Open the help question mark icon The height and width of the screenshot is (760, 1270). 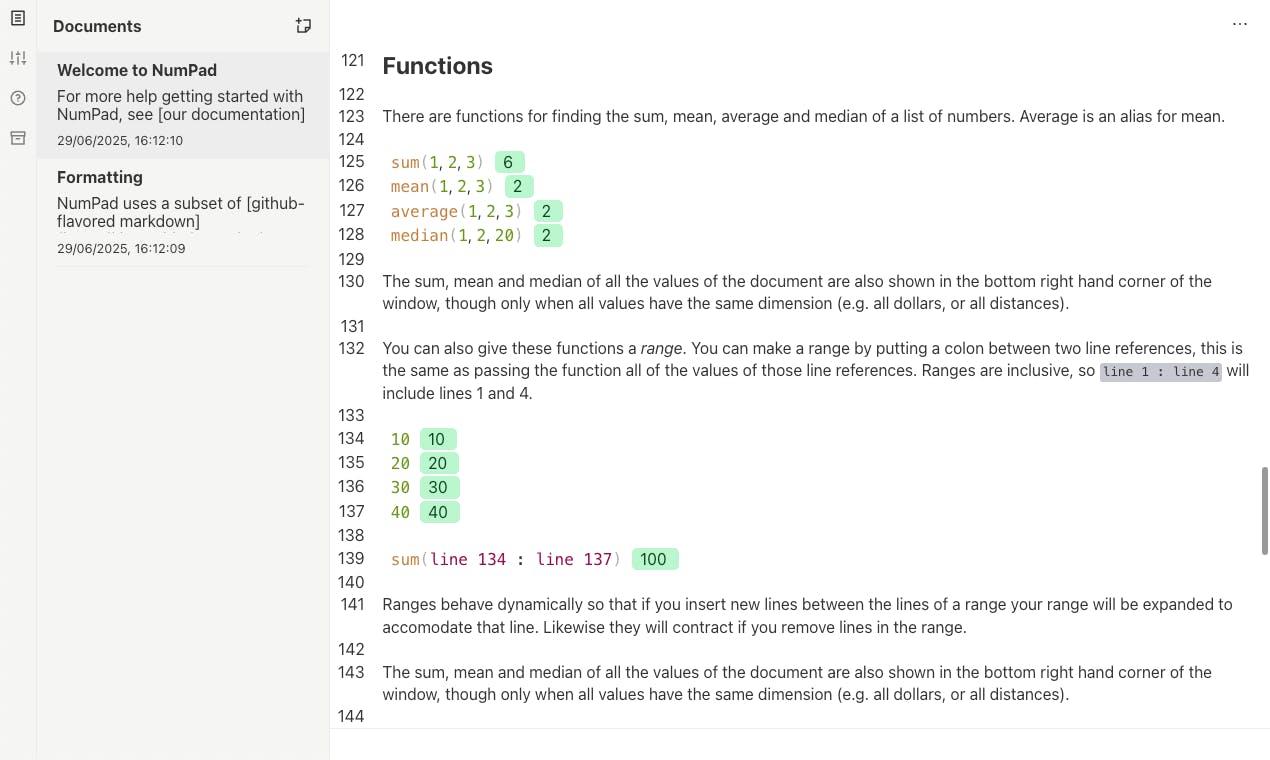[18, 98]
